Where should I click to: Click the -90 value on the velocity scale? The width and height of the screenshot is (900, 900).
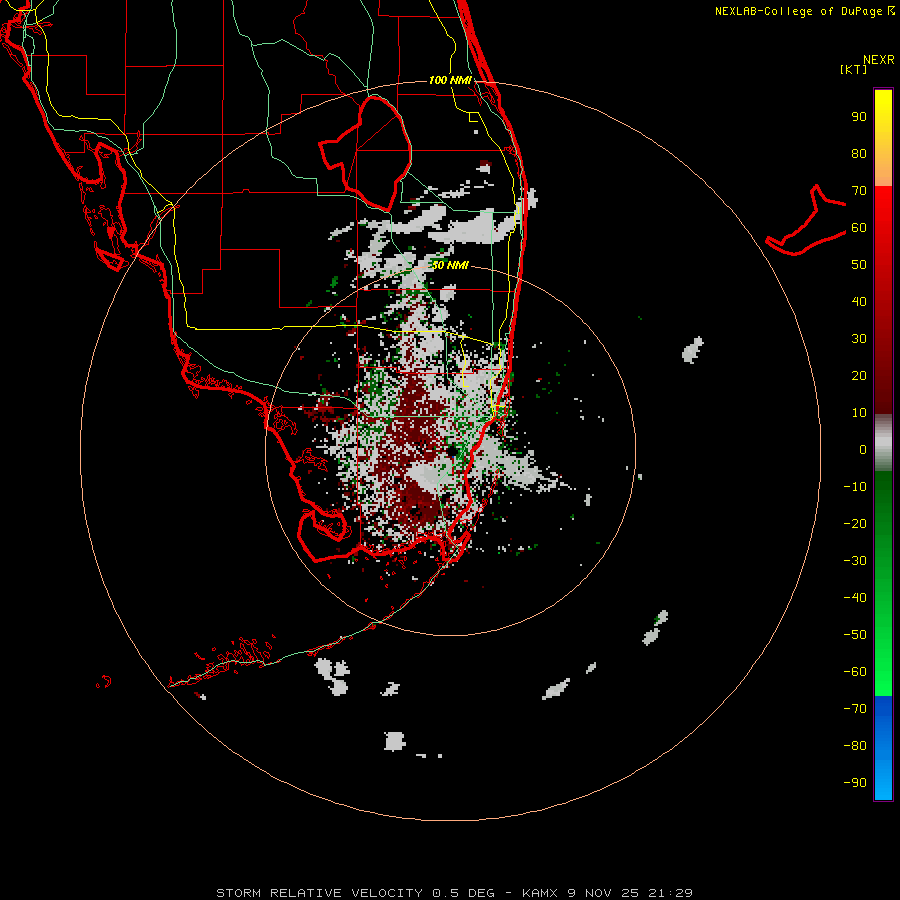click(855, 782)
